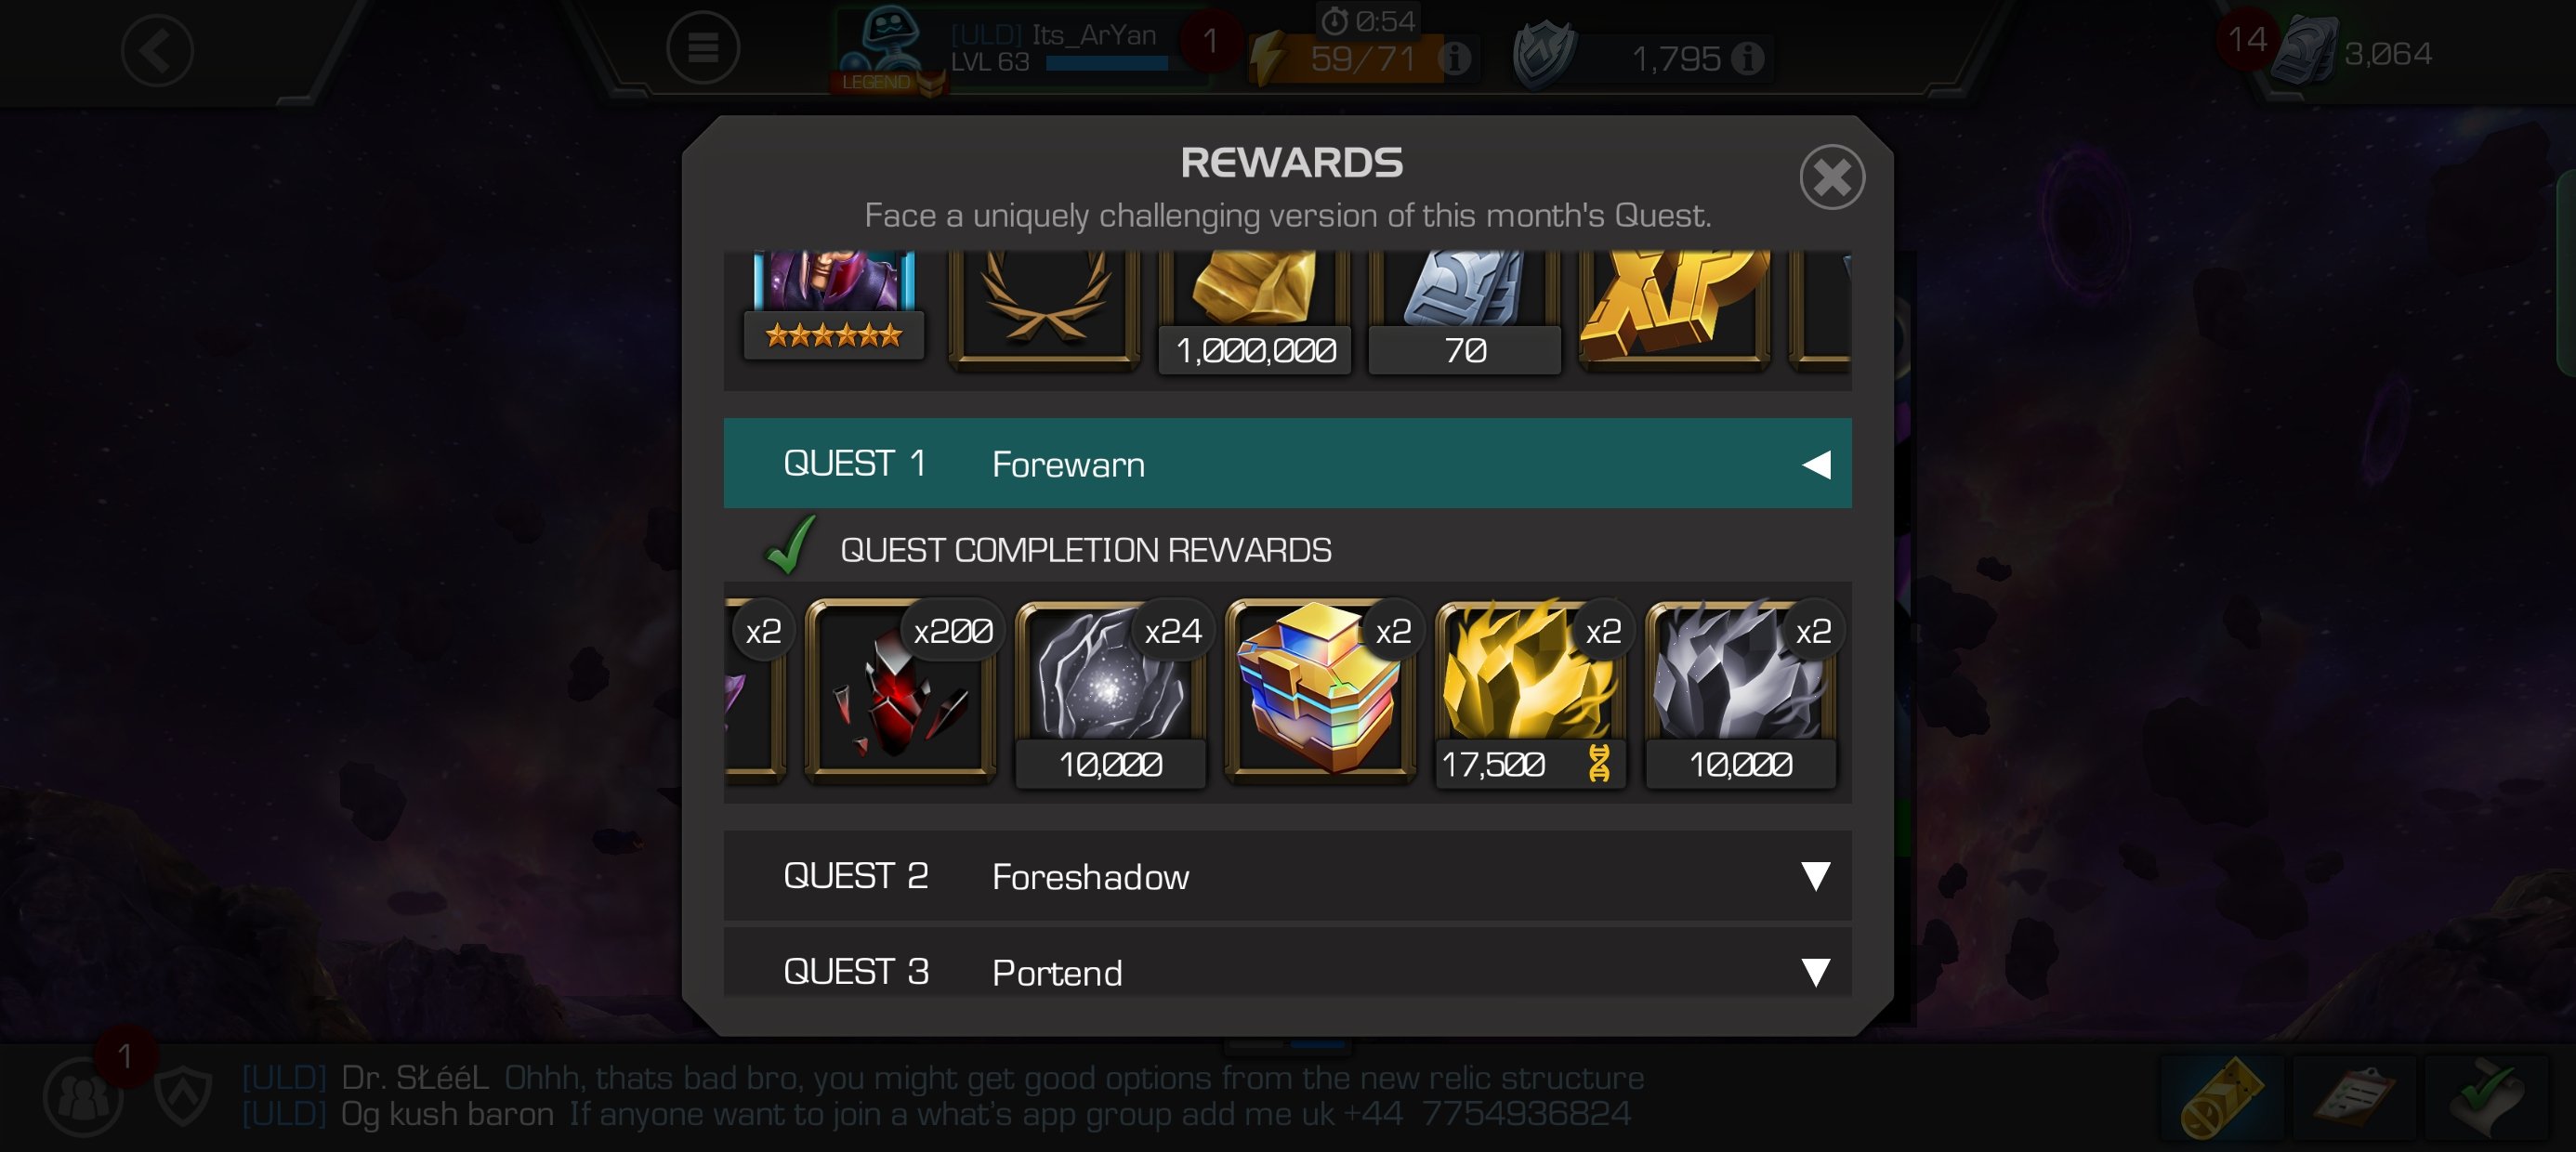Select the x2 silver 10,000 crystal reward
Viewport: 2576px width, 1152px height.
pos(1740,693)
